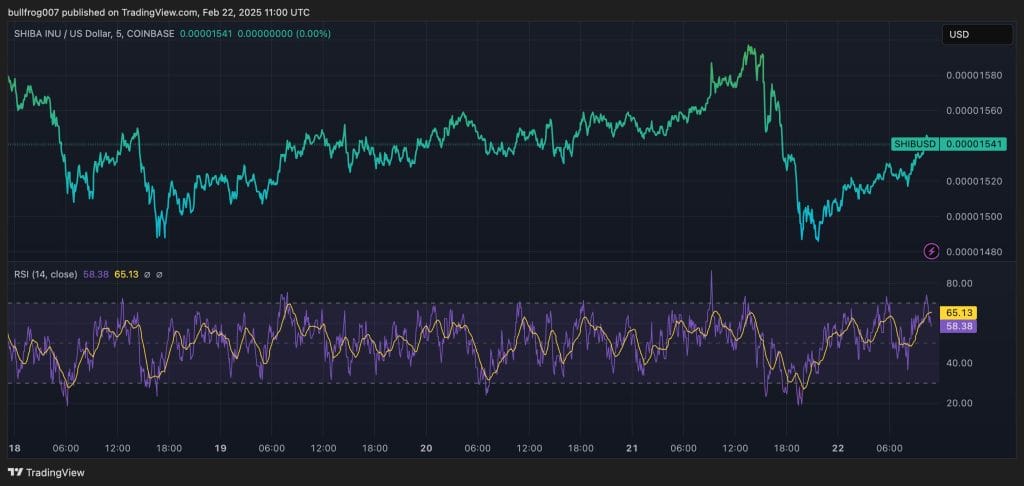
Task: Click the SHIBUSD price label tag
Action: [915, 144]
